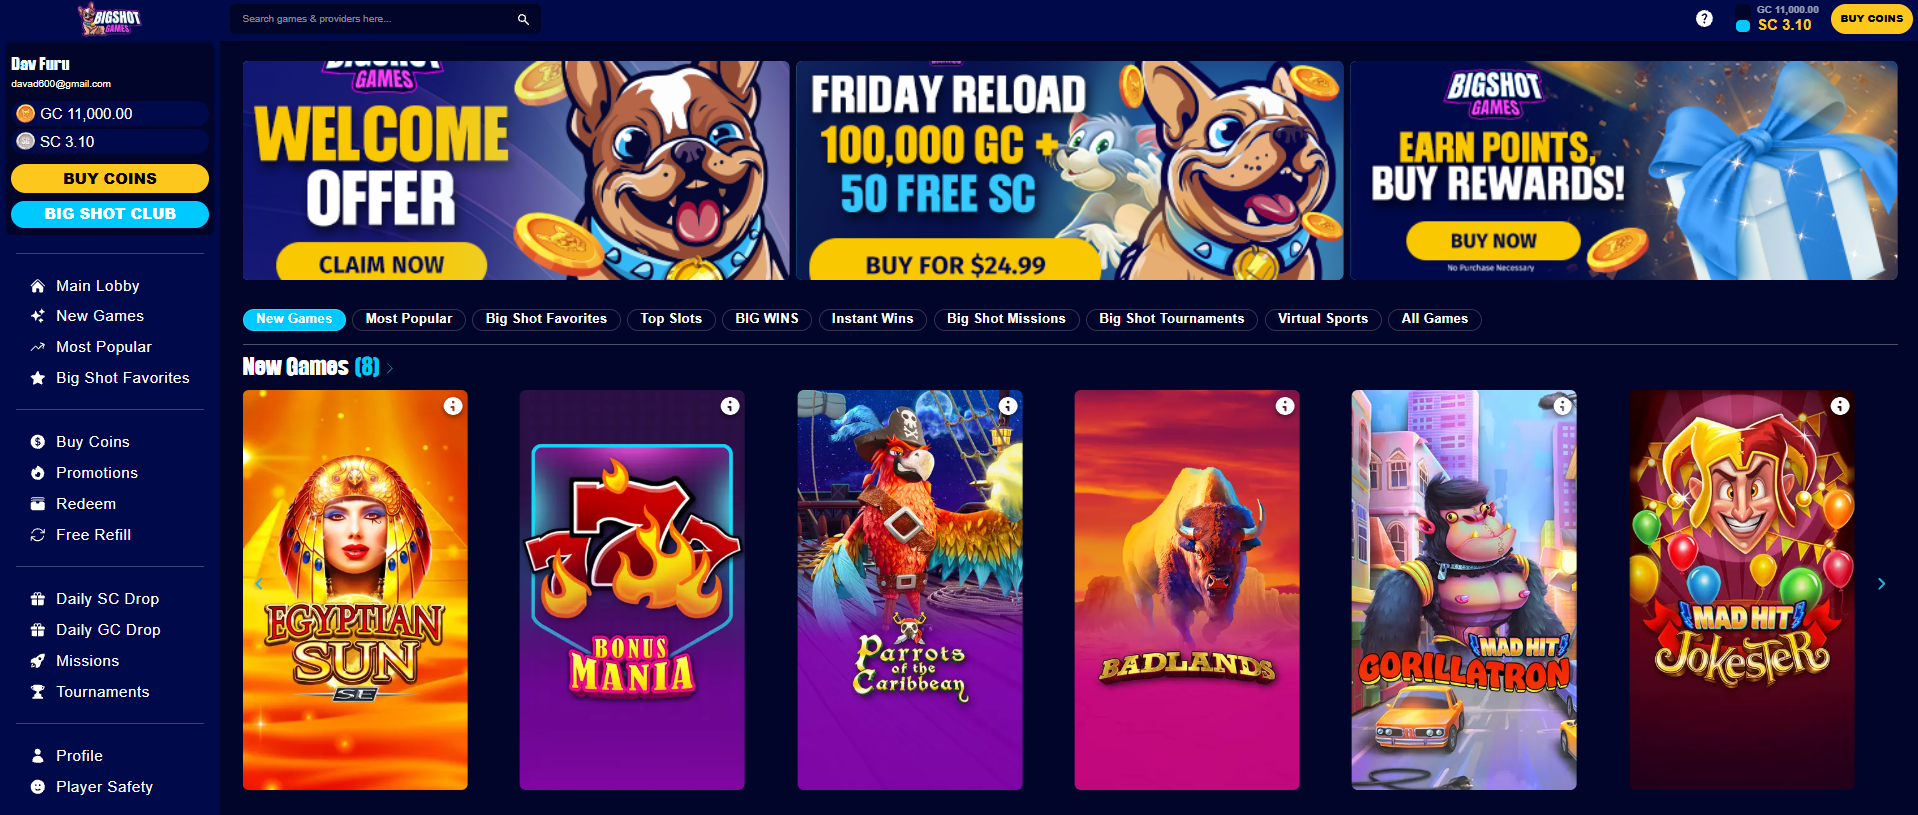Go to Player Safety in sidebar
Screen dimensions: 1918x815
(x=104, y=787)
